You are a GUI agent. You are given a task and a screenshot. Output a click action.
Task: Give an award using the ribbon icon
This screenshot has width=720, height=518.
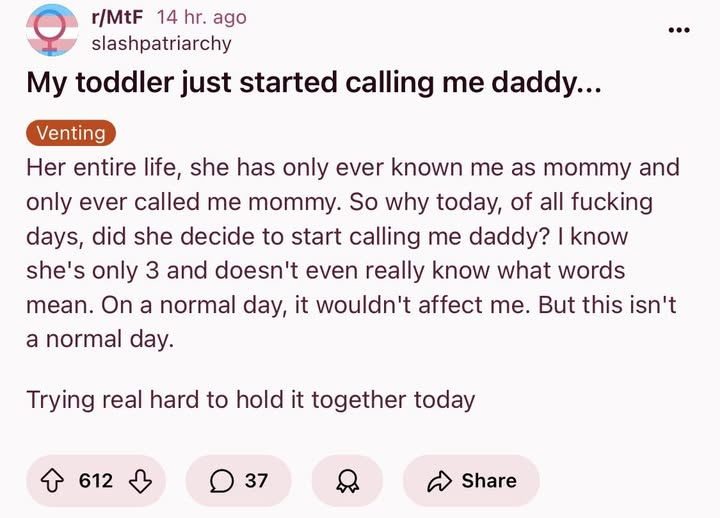(x=347, y=481)
